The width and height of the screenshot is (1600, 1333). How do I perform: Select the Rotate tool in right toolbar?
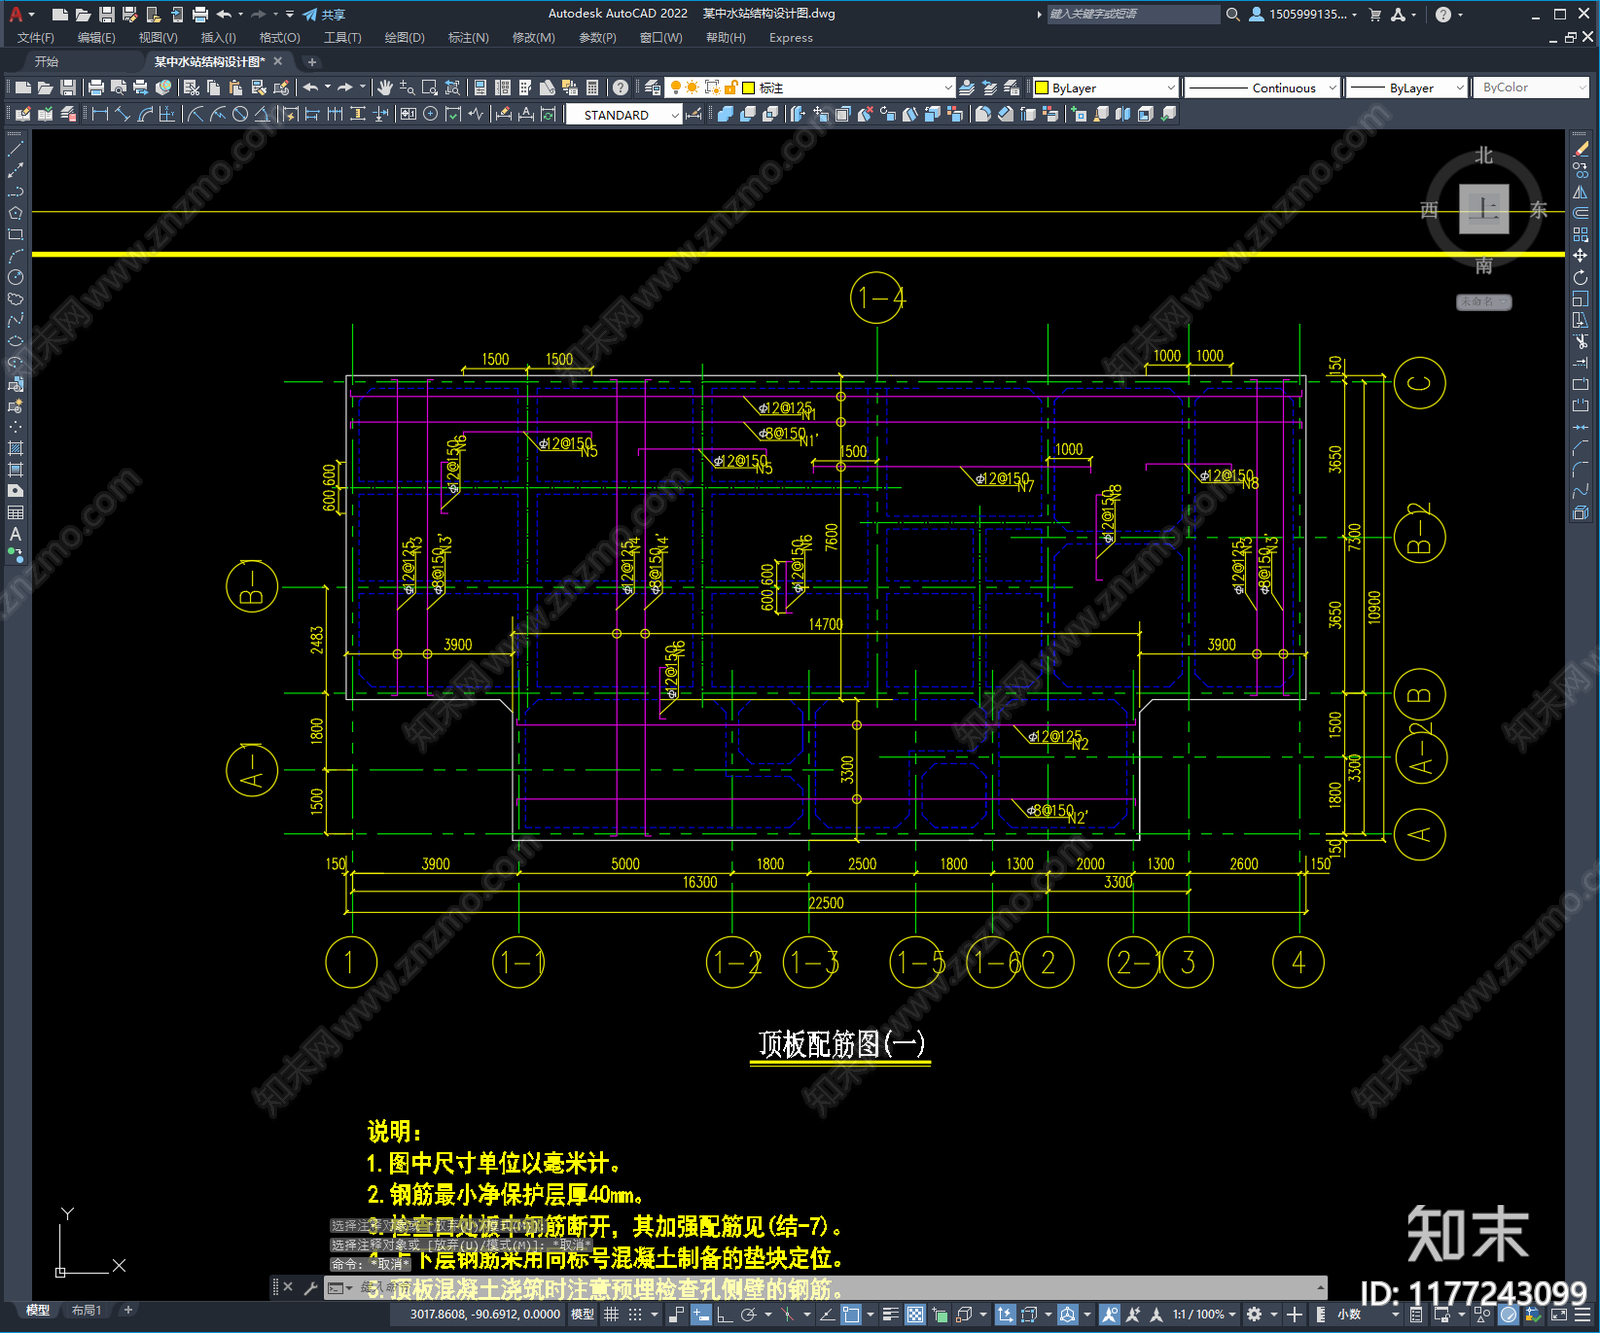coord(1580,277)
